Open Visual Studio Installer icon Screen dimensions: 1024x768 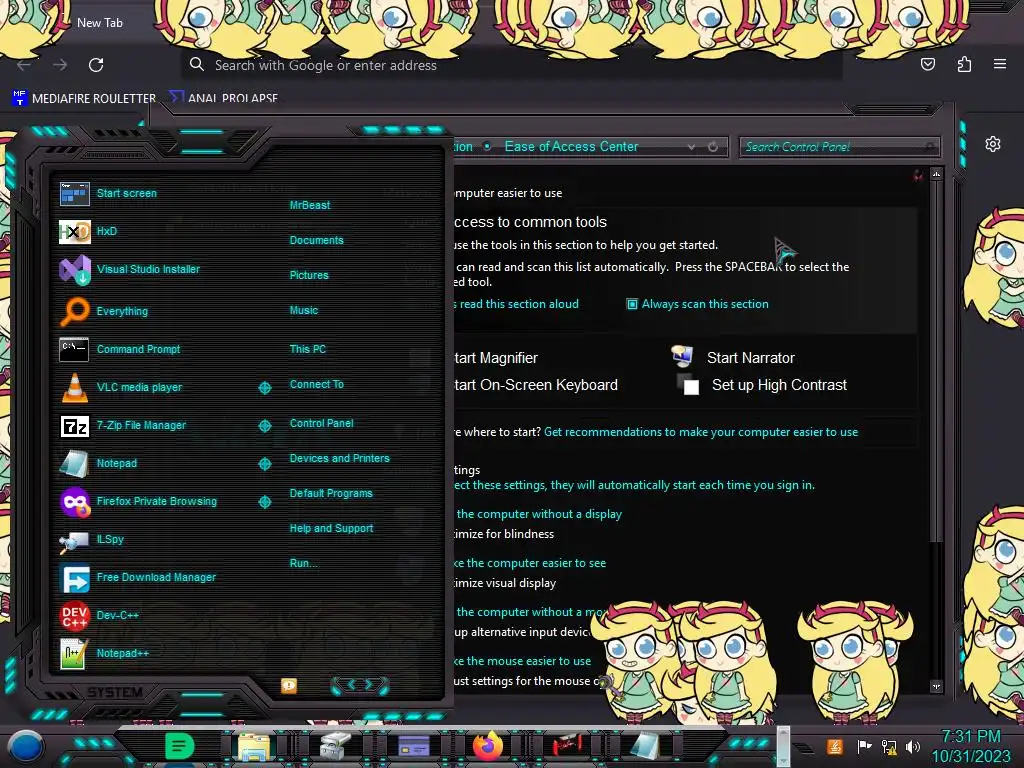(74, 269)
